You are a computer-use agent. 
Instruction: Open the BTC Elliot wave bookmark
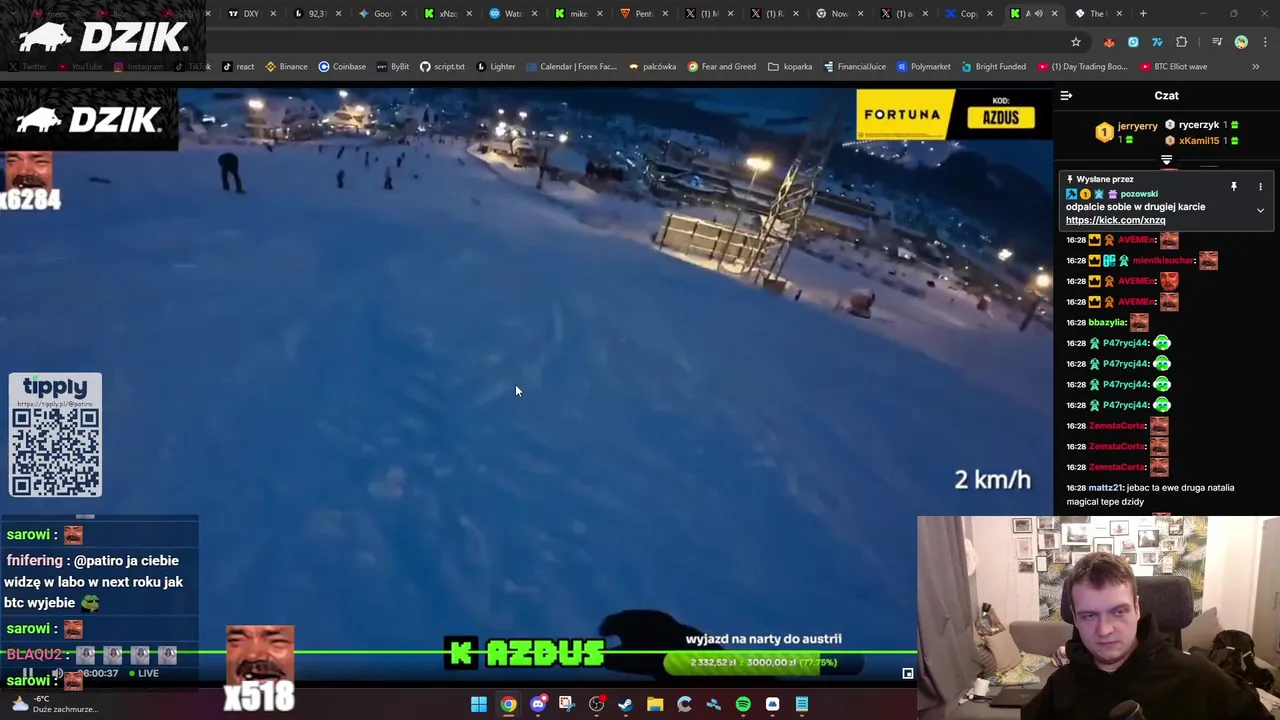pos(1174,67)
